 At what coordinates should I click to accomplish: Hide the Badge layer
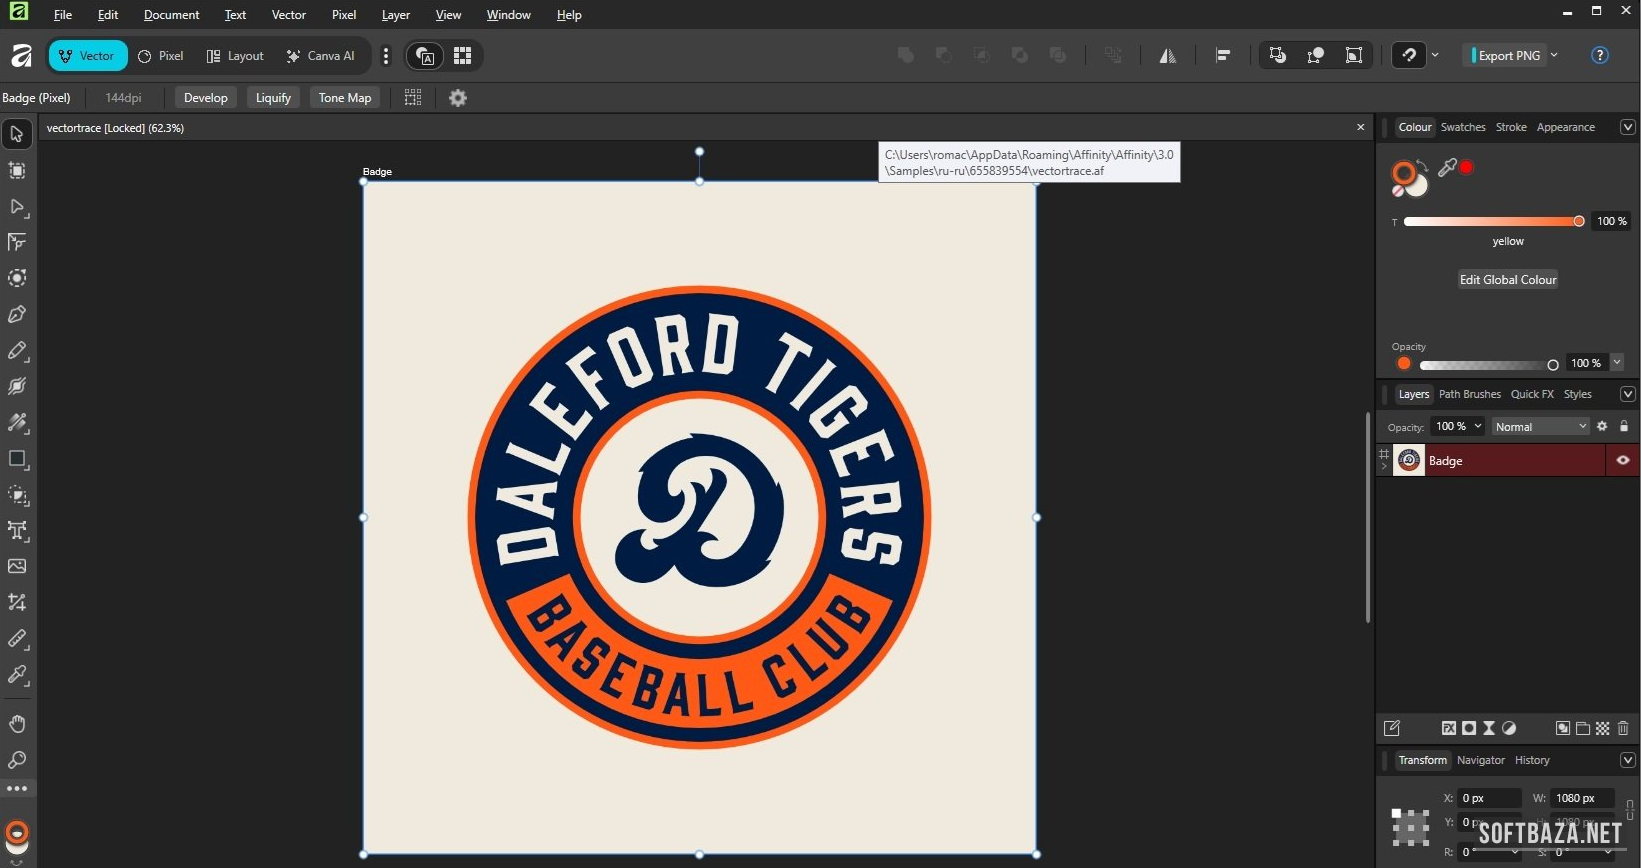(x=1623, y=460)
